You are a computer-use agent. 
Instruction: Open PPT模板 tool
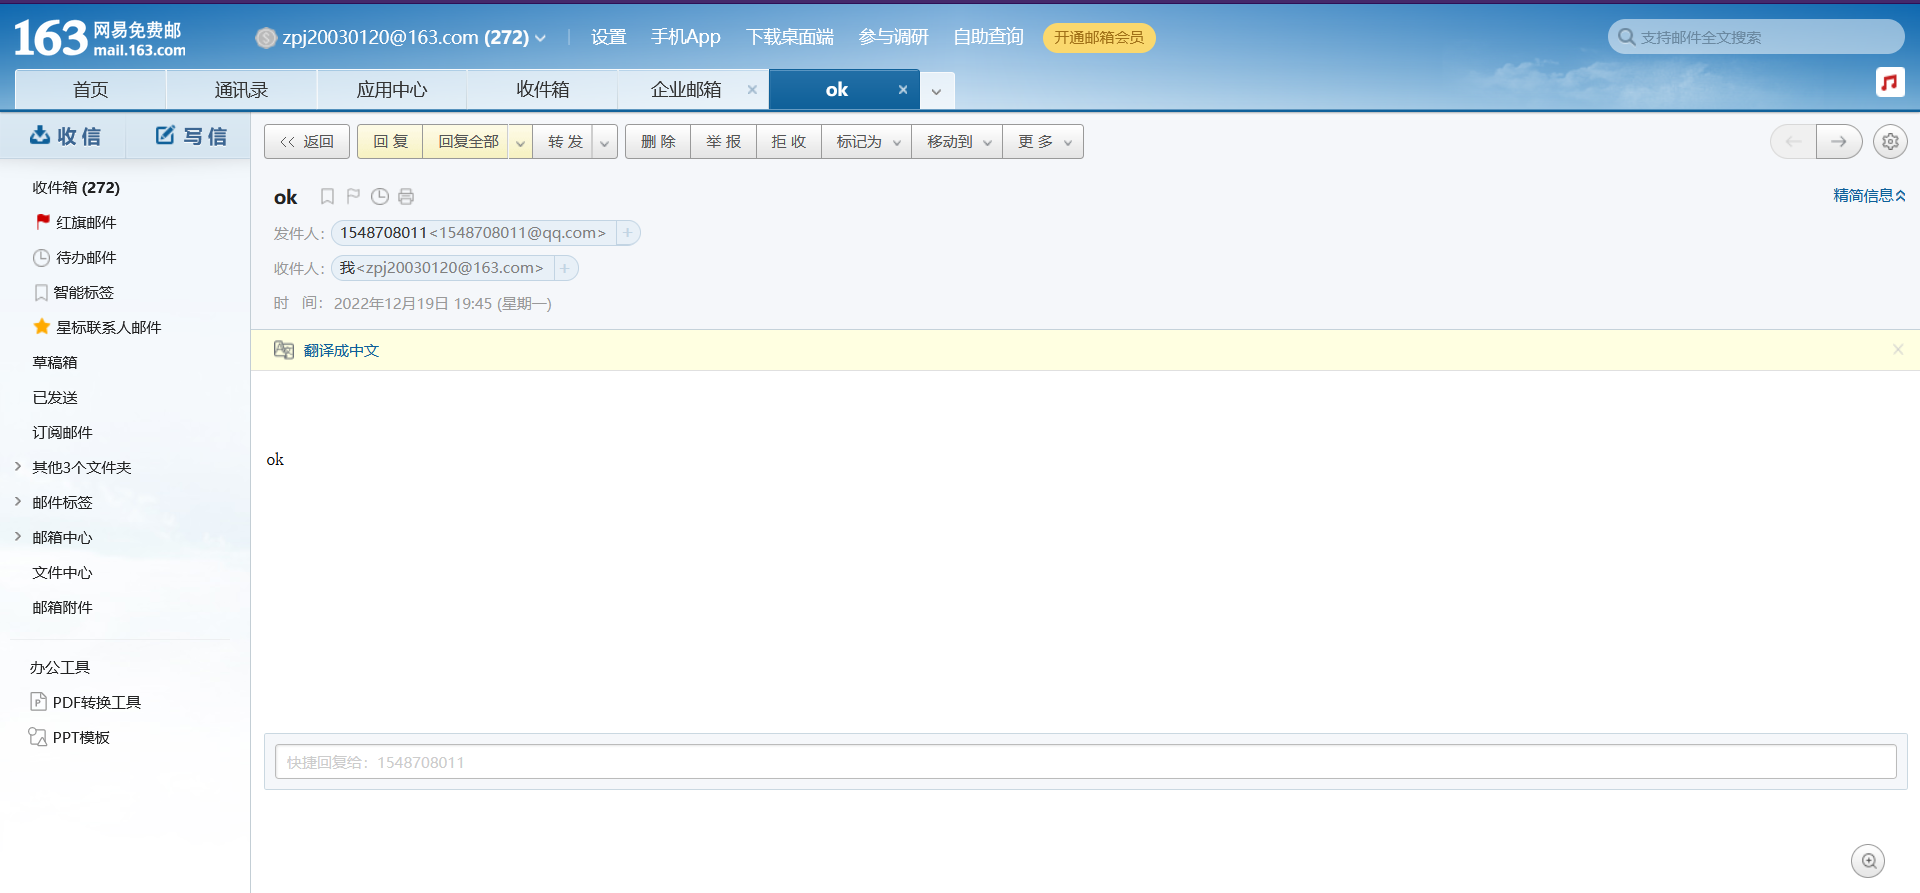pos(70,737)
